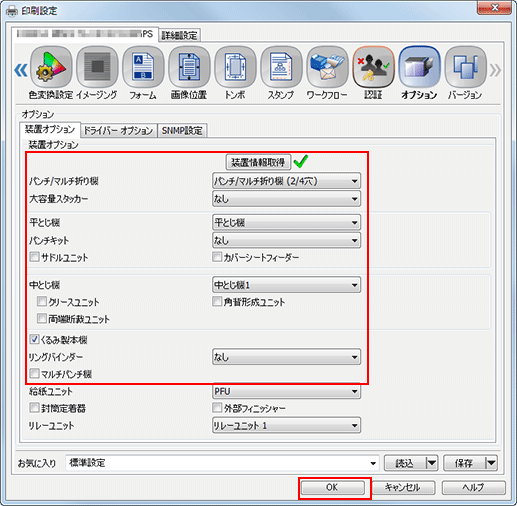
Task: Select the 画像位置 image position icon
Action: click(x=189, y=67)
